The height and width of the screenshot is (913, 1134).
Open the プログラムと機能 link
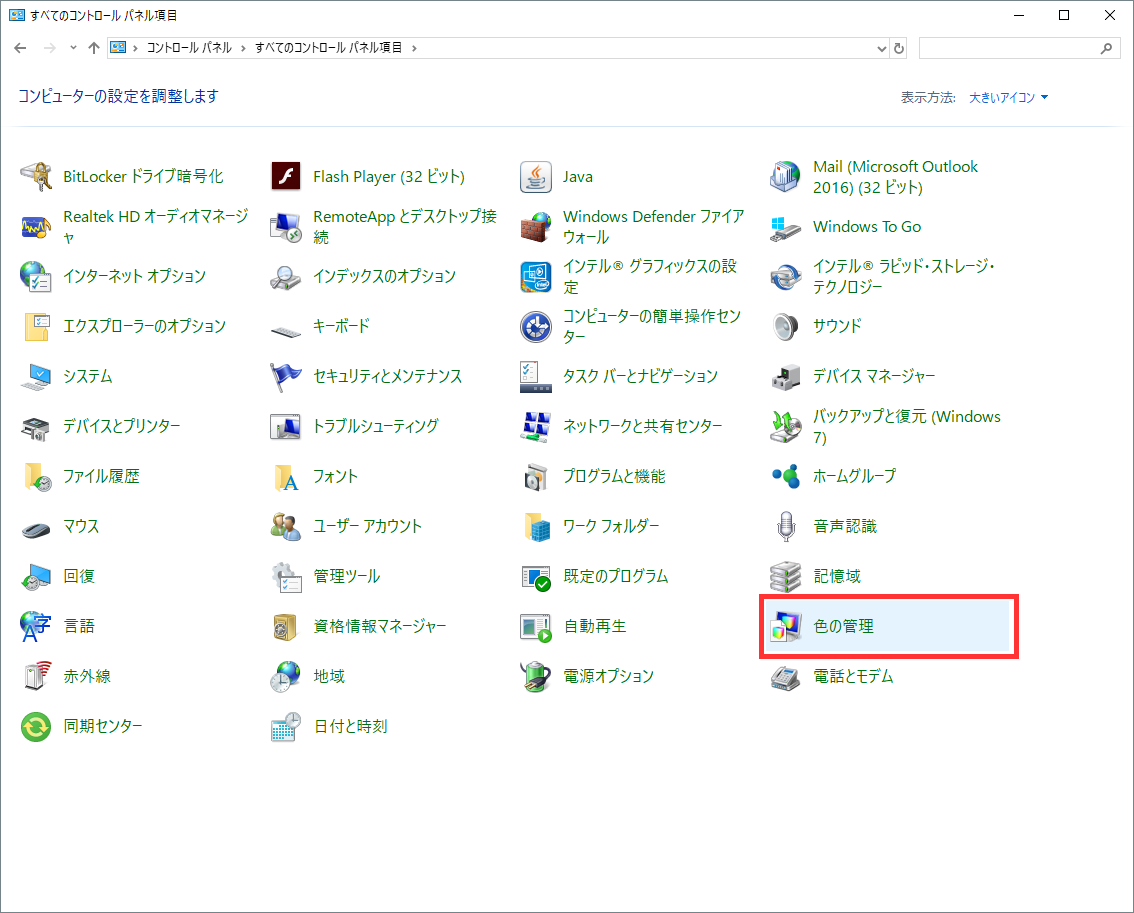(613, 477)
